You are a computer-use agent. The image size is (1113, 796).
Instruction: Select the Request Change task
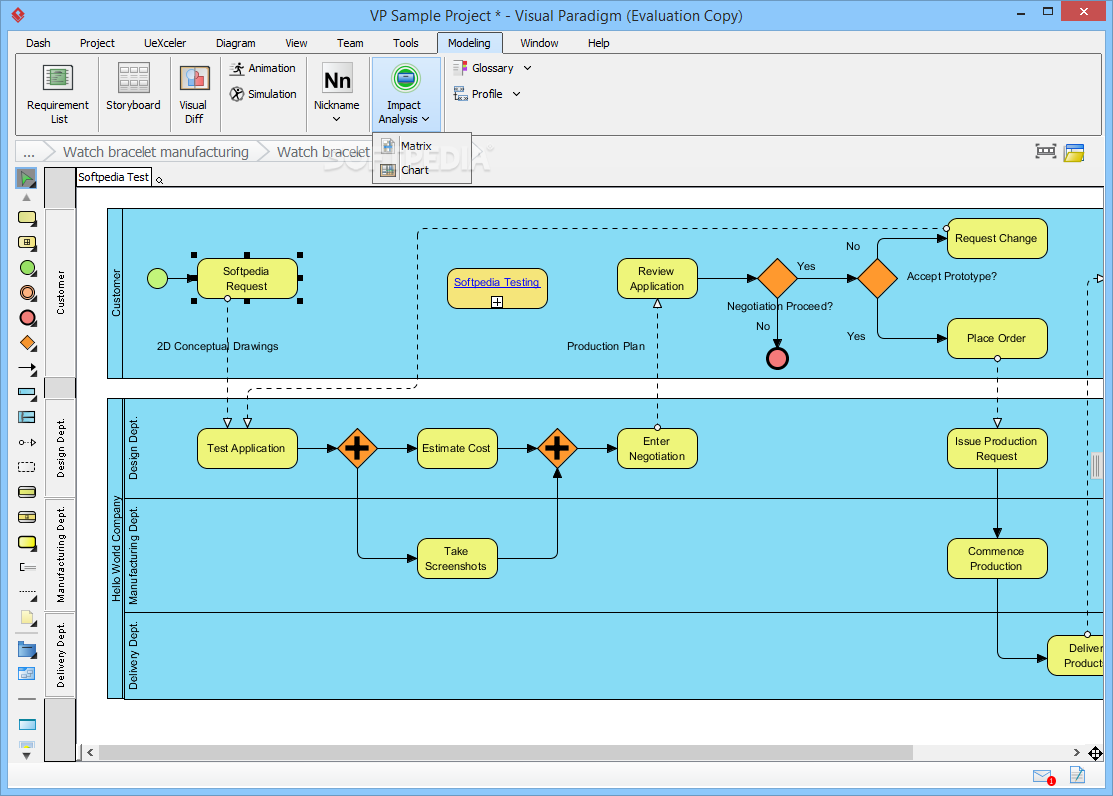pyautogui.click(x=996, y=239)
